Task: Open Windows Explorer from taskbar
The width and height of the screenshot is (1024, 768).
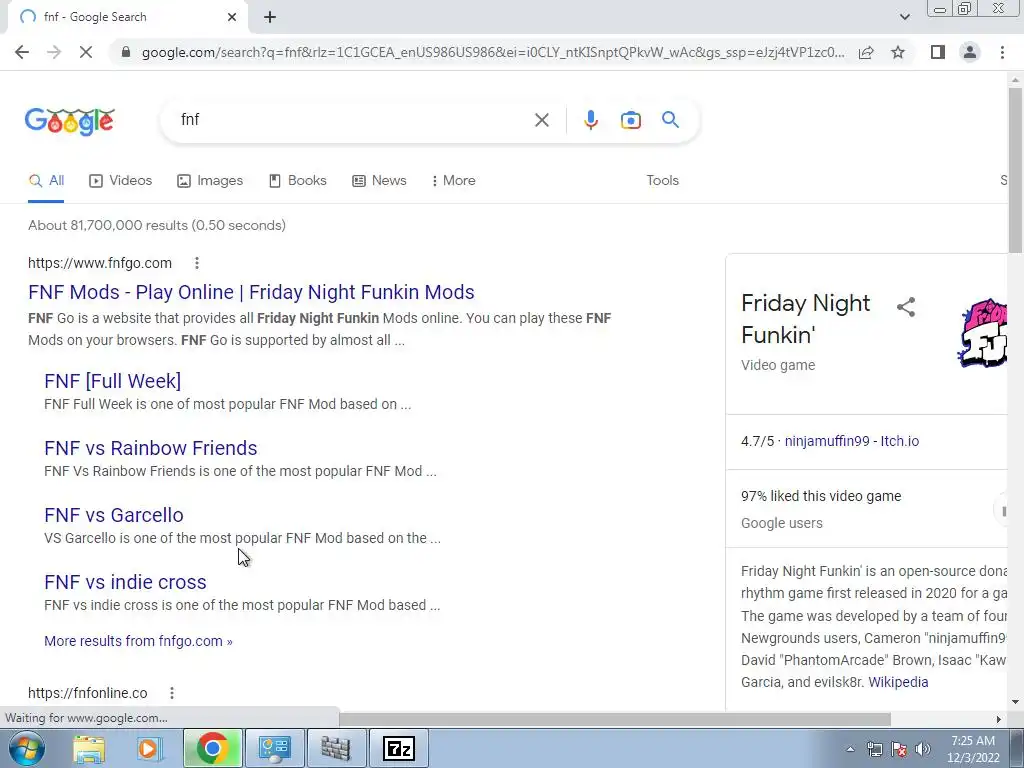Action: 89,748
